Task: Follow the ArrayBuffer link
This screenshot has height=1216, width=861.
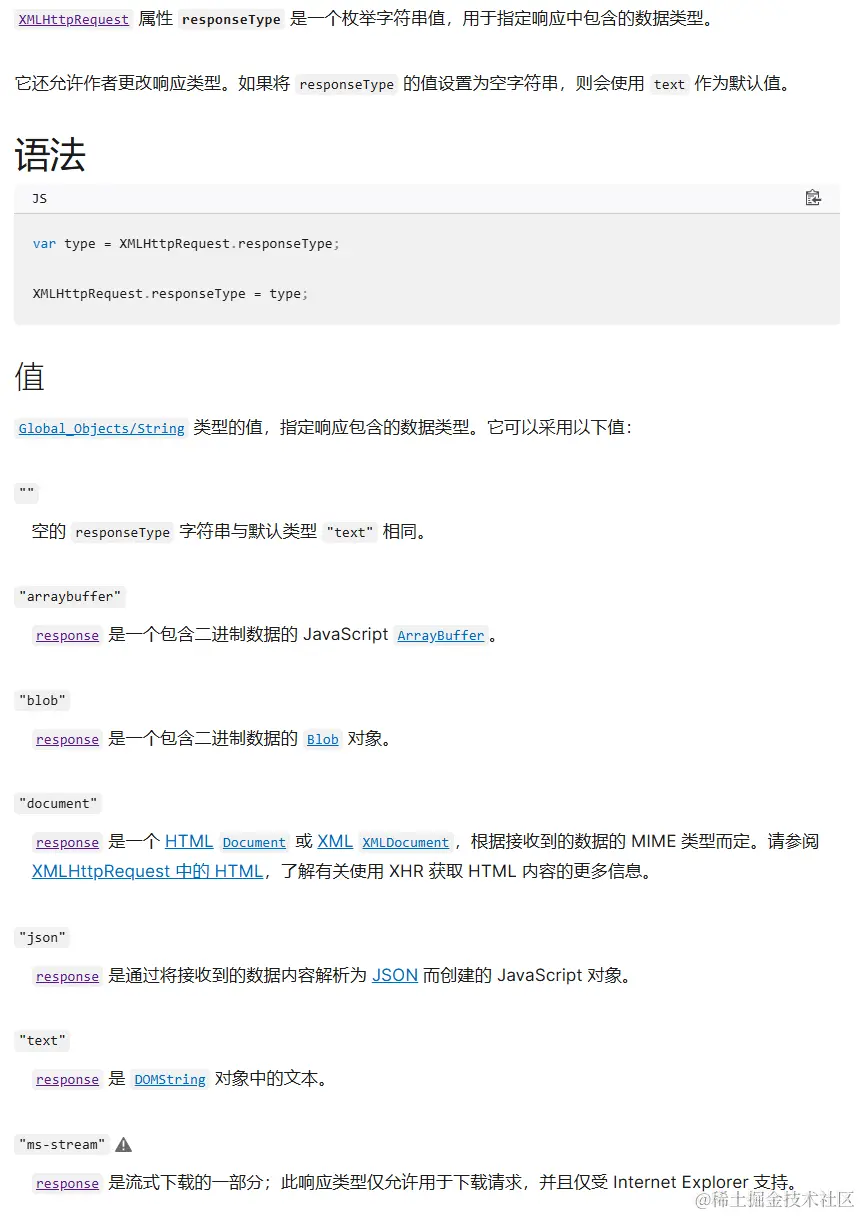Action: [441, 635]
